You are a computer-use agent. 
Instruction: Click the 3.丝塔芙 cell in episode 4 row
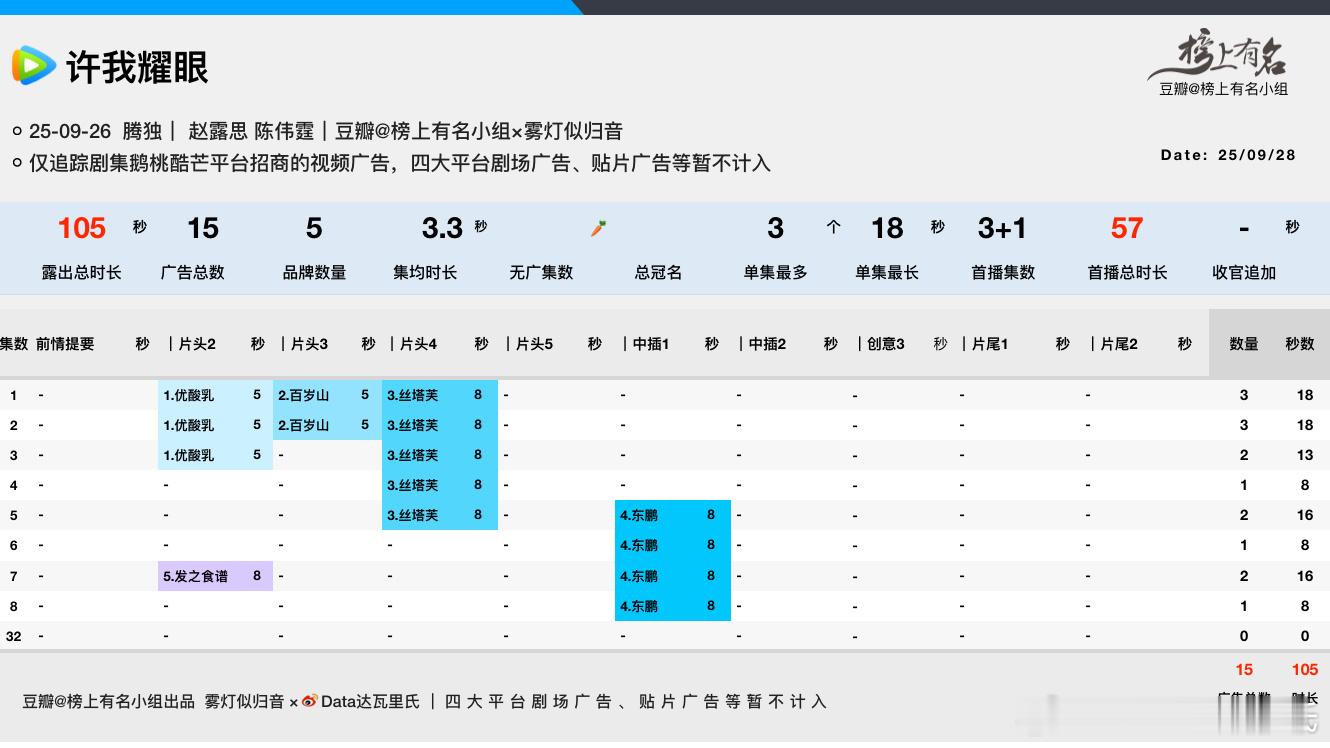(440, 485)
